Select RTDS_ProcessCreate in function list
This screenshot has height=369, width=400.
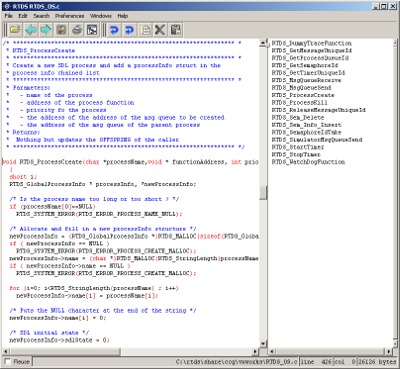click(303, 95)
